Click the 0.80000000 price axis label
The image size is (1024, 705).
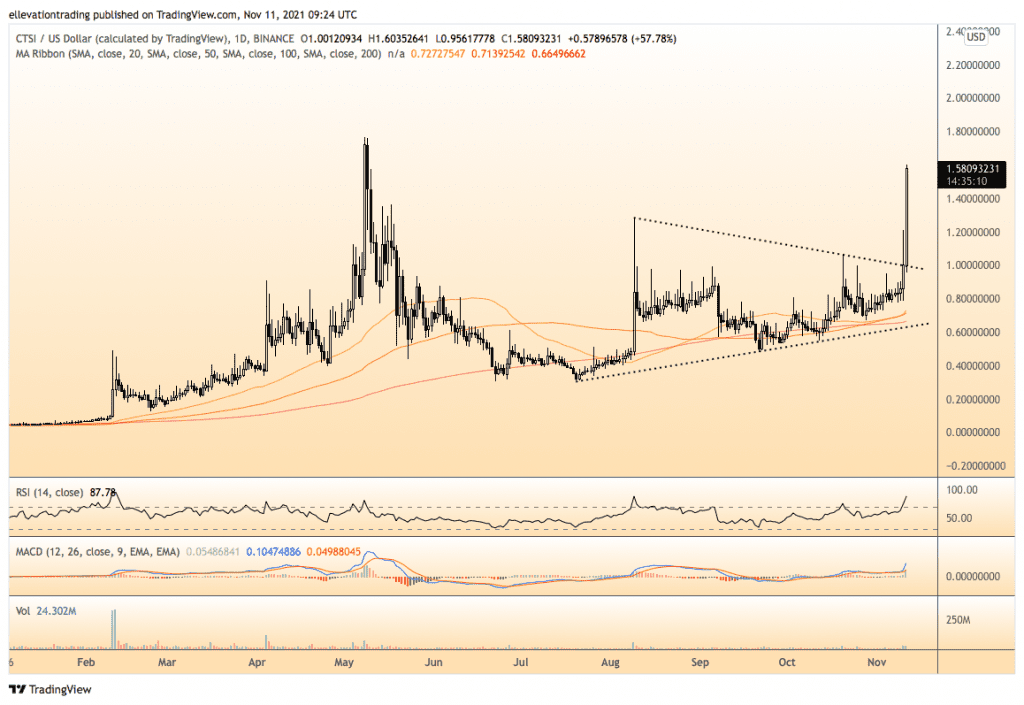coord(972,298)
